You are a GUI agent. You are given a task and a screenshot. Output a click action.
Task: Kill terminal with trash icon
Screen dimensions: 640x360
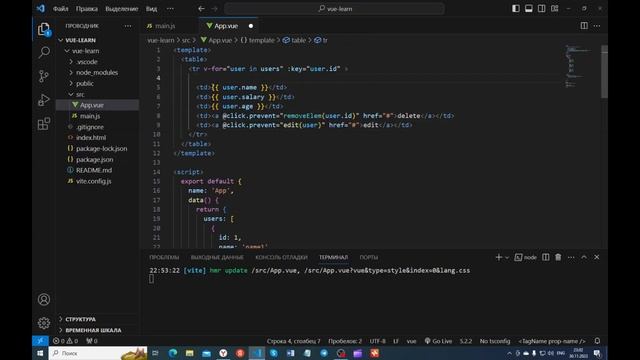(x=558, y=257)
